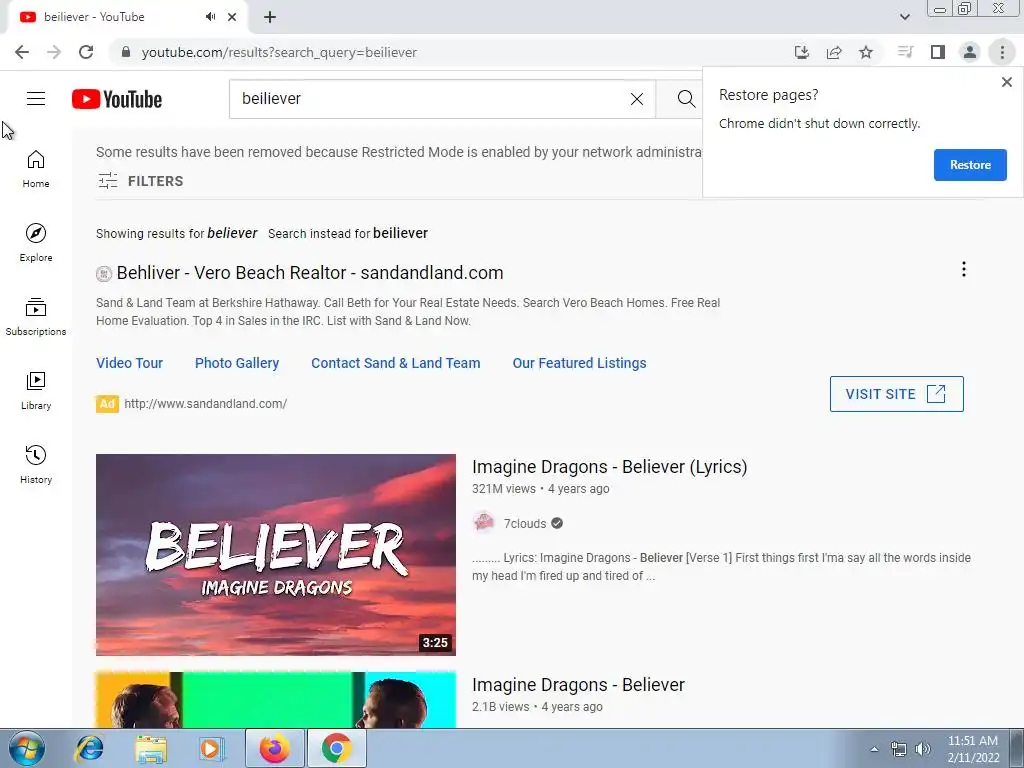Bookmark this page with the star
Screen dimensions: 1024x768
pyautogui.click(x=866, y=52)
